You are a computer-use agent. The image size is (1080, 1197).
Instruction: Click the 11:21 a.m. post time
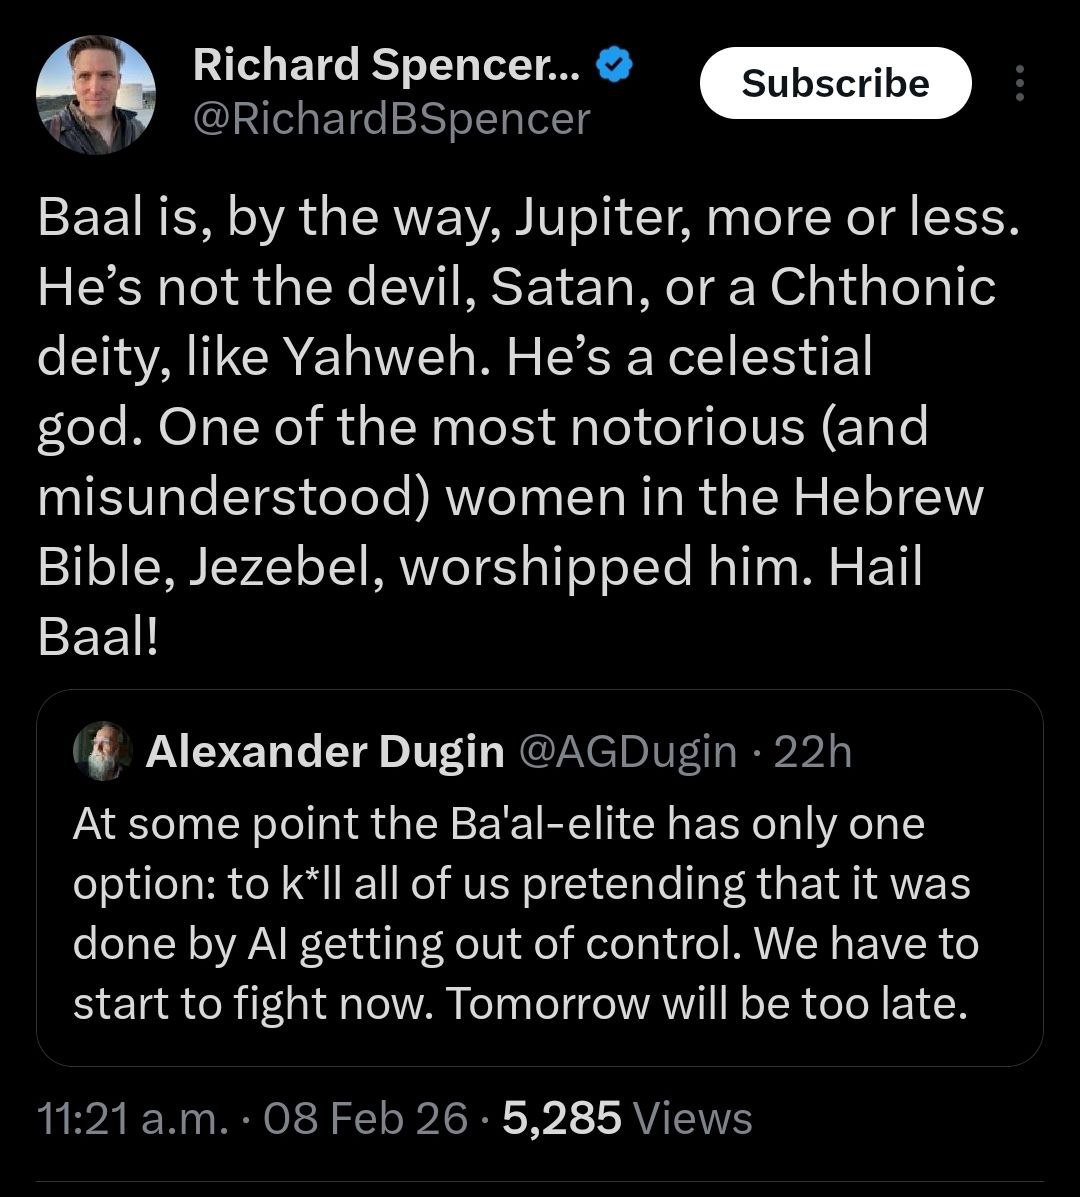132,1118
